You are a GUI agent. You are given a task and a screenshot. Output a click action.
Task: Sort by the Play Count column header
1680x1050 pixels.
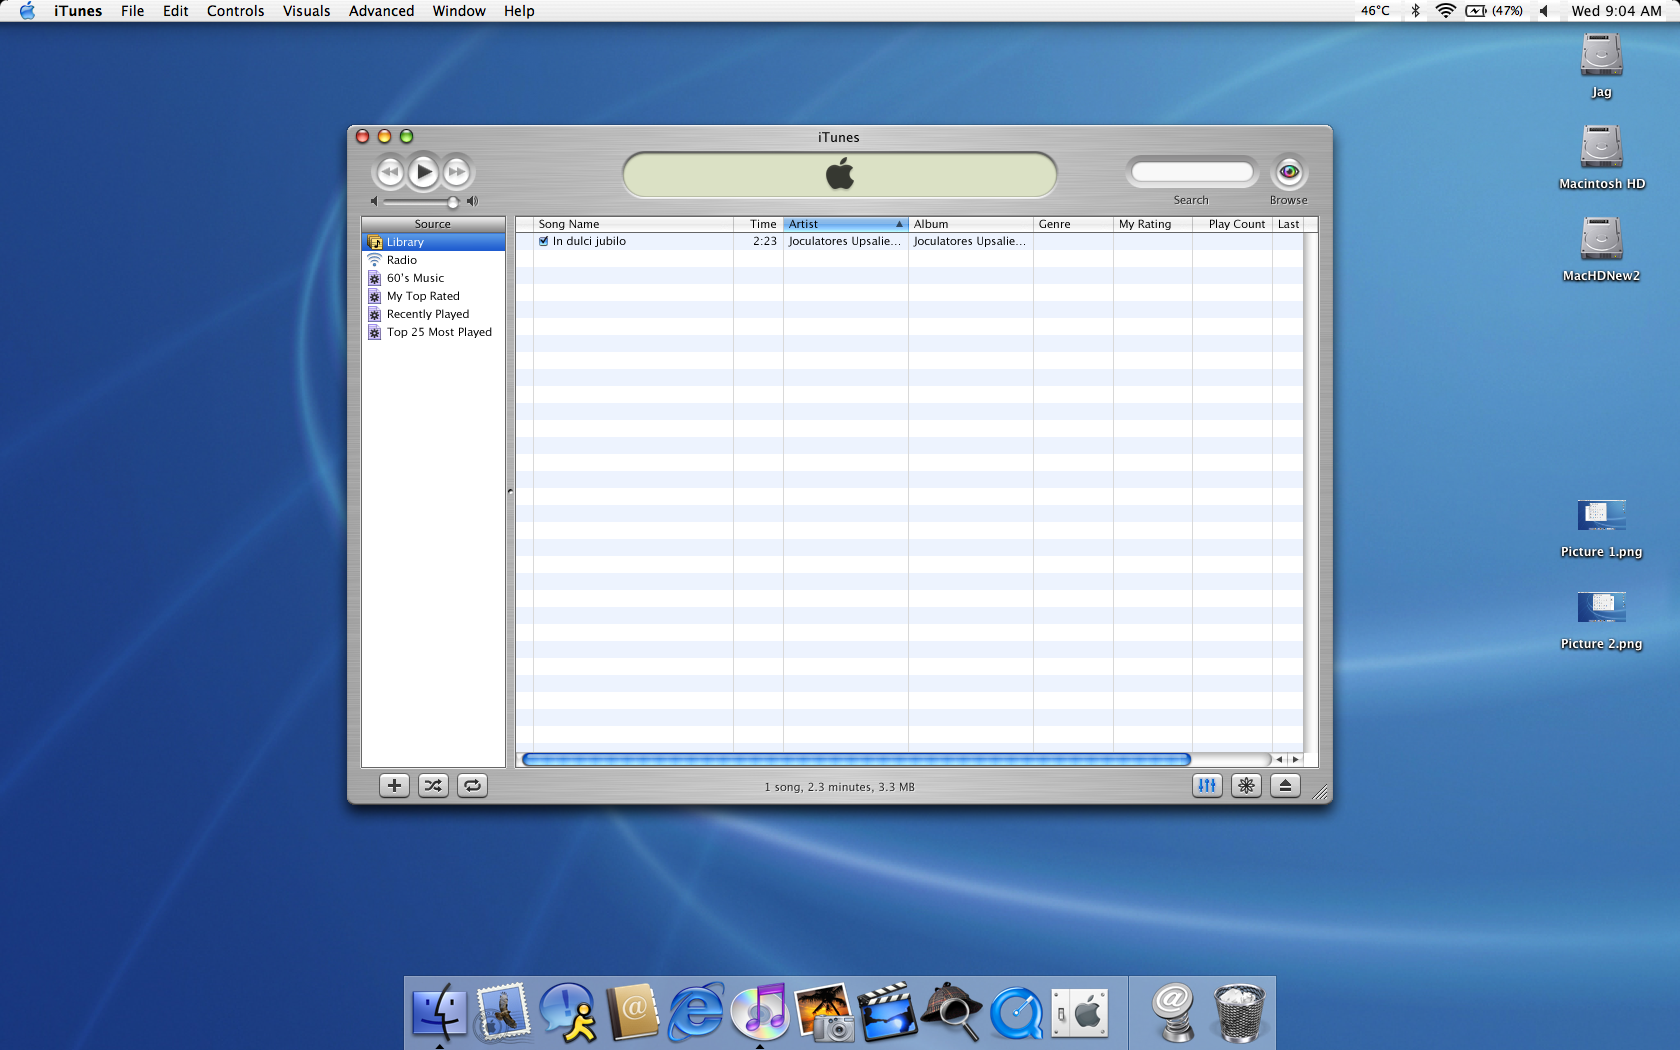(x=1233, y=224)
